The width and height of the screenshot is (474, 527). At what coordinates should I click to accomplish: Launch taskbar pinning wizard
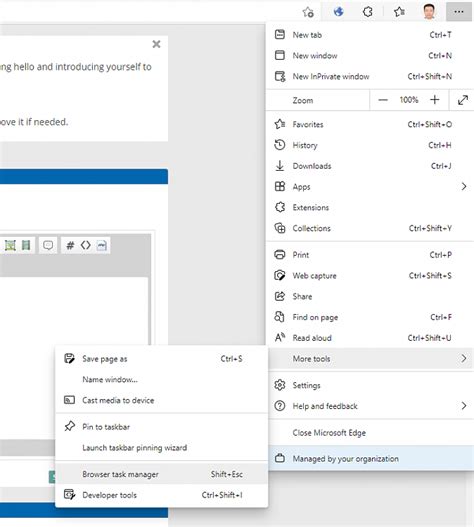161,448
